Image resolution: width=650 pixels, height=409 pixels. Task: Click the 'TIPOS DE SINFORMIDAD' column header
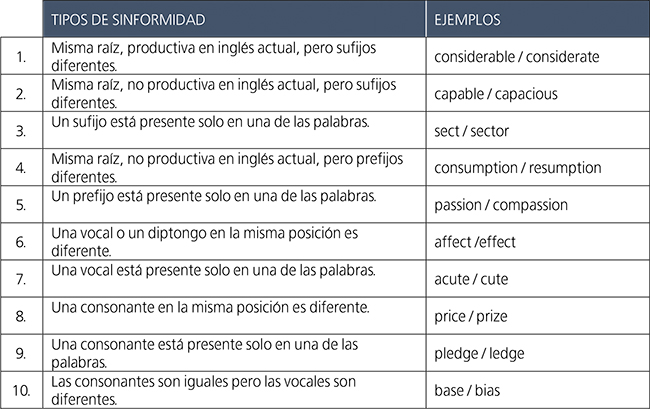(x=129, y=19)
